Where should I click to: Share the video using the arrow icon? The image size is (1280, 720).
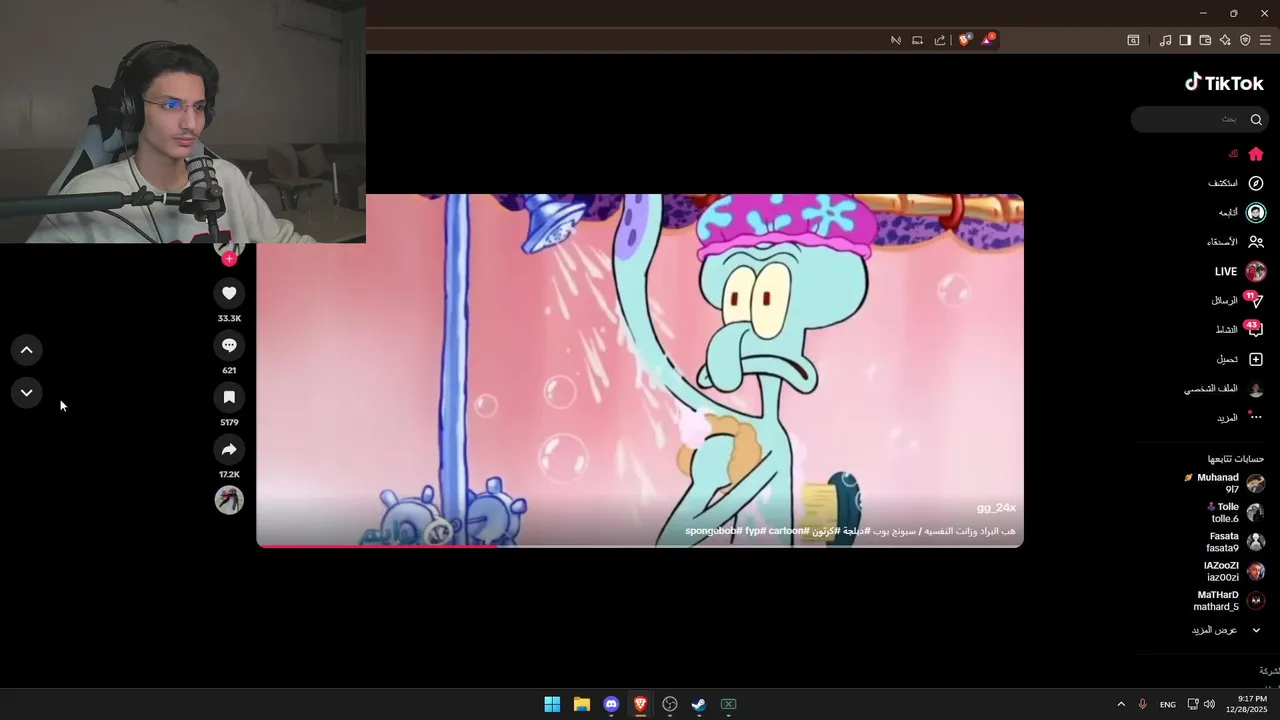[229, 449]
